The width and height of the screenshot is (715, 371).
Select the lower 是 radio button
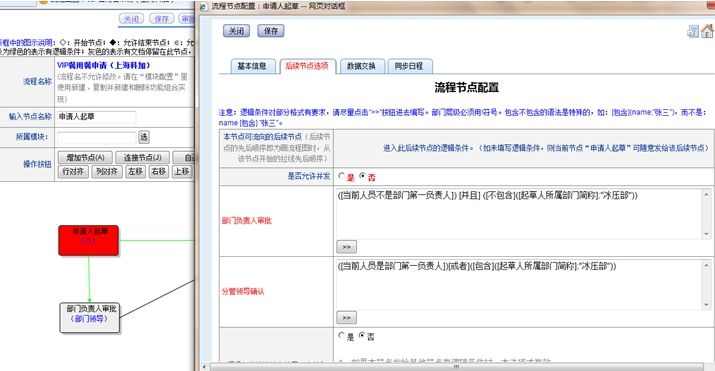(342, 336)
